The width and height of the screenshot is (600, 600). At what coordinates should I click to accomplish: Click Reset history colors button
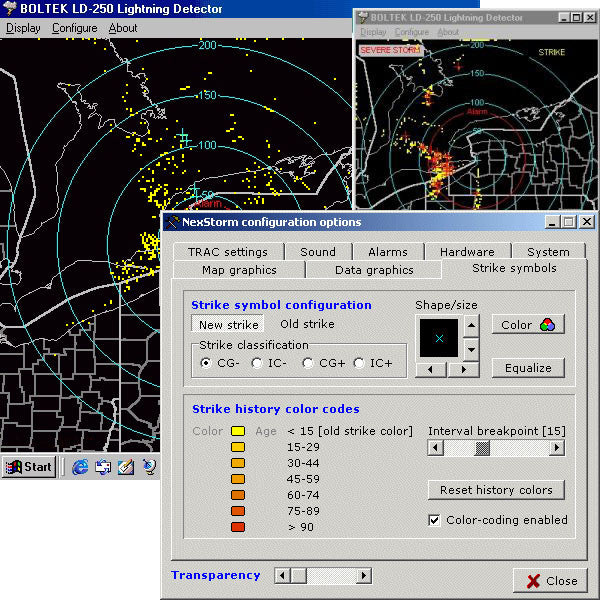click(x=496, y=490)
